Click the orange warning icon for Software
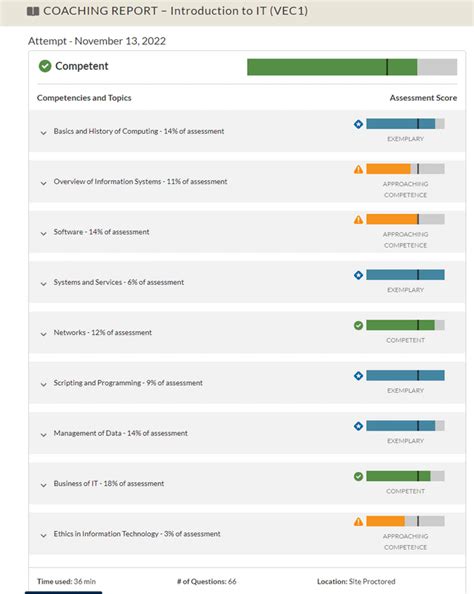 point(358,219)
